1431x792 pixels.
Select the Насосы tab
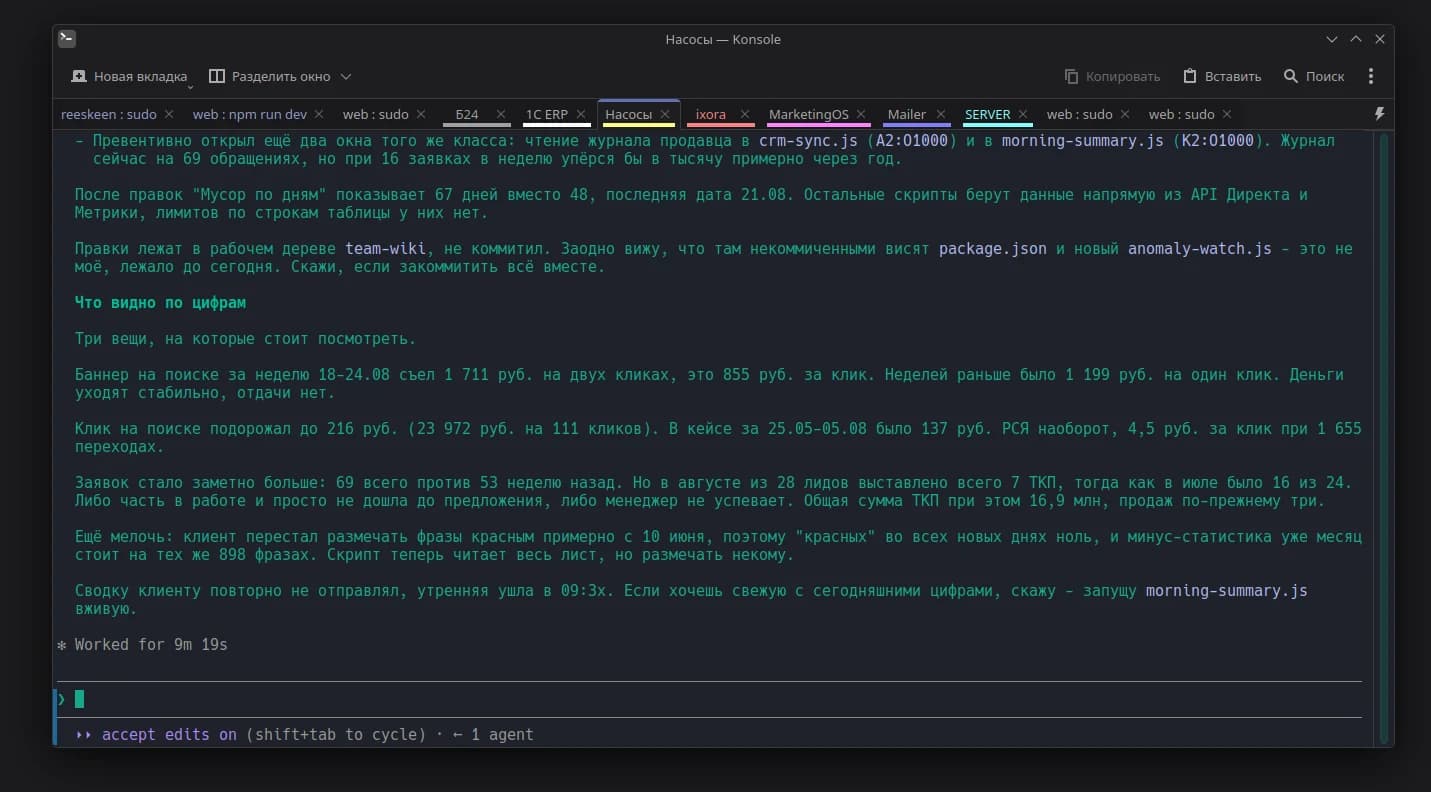pyautogui.click(x=628, y=114)
